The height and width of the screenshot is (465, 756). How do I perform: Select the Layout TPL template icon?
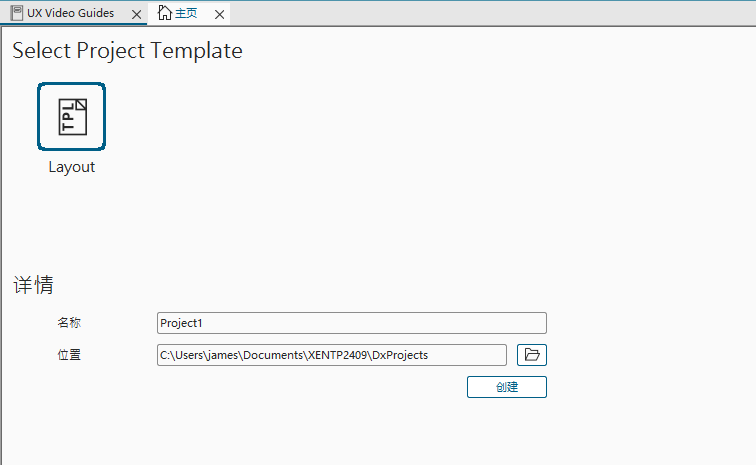tap(71, 116)
